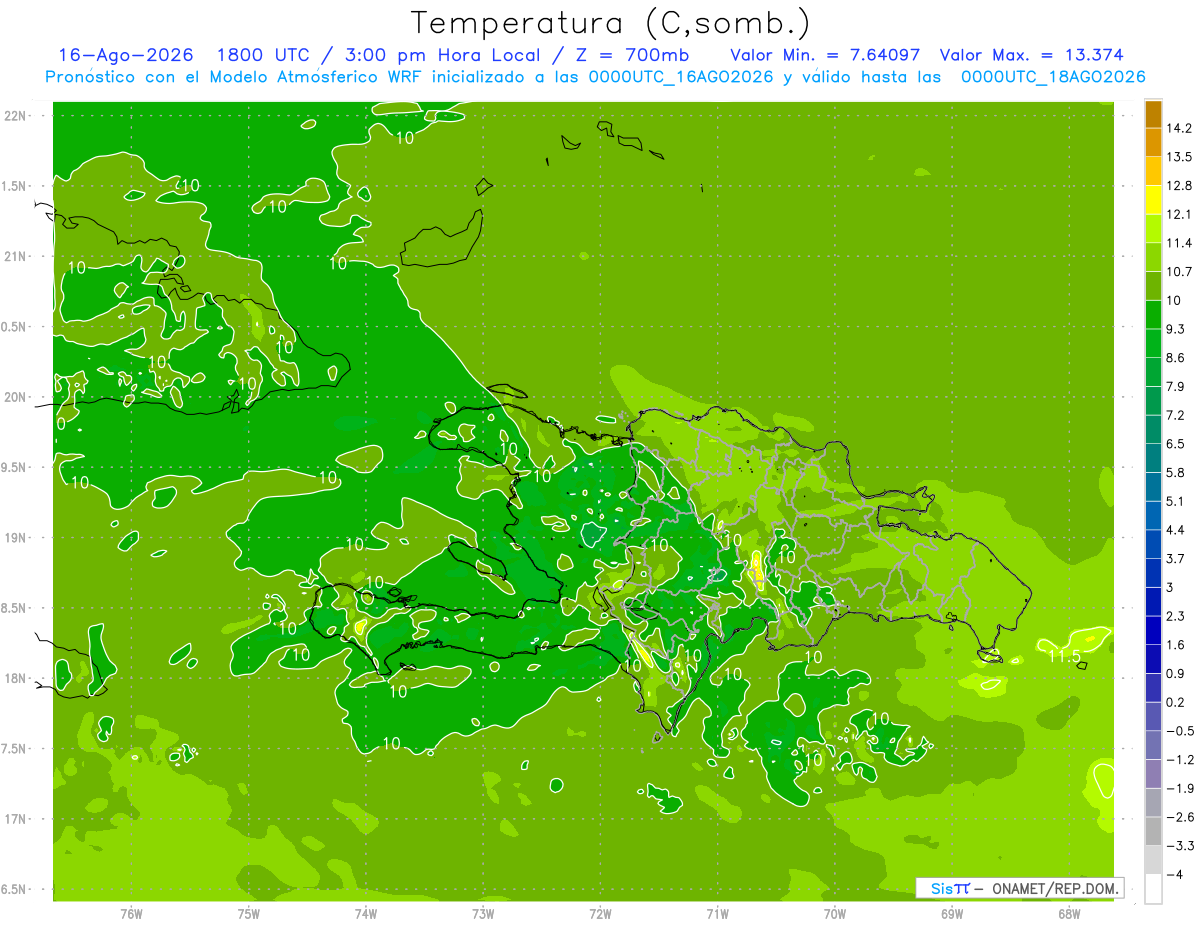Click the title "Temperatura (C,somb.)"
The height and width of the screenshot is (927, 1200).
(611, 24)
